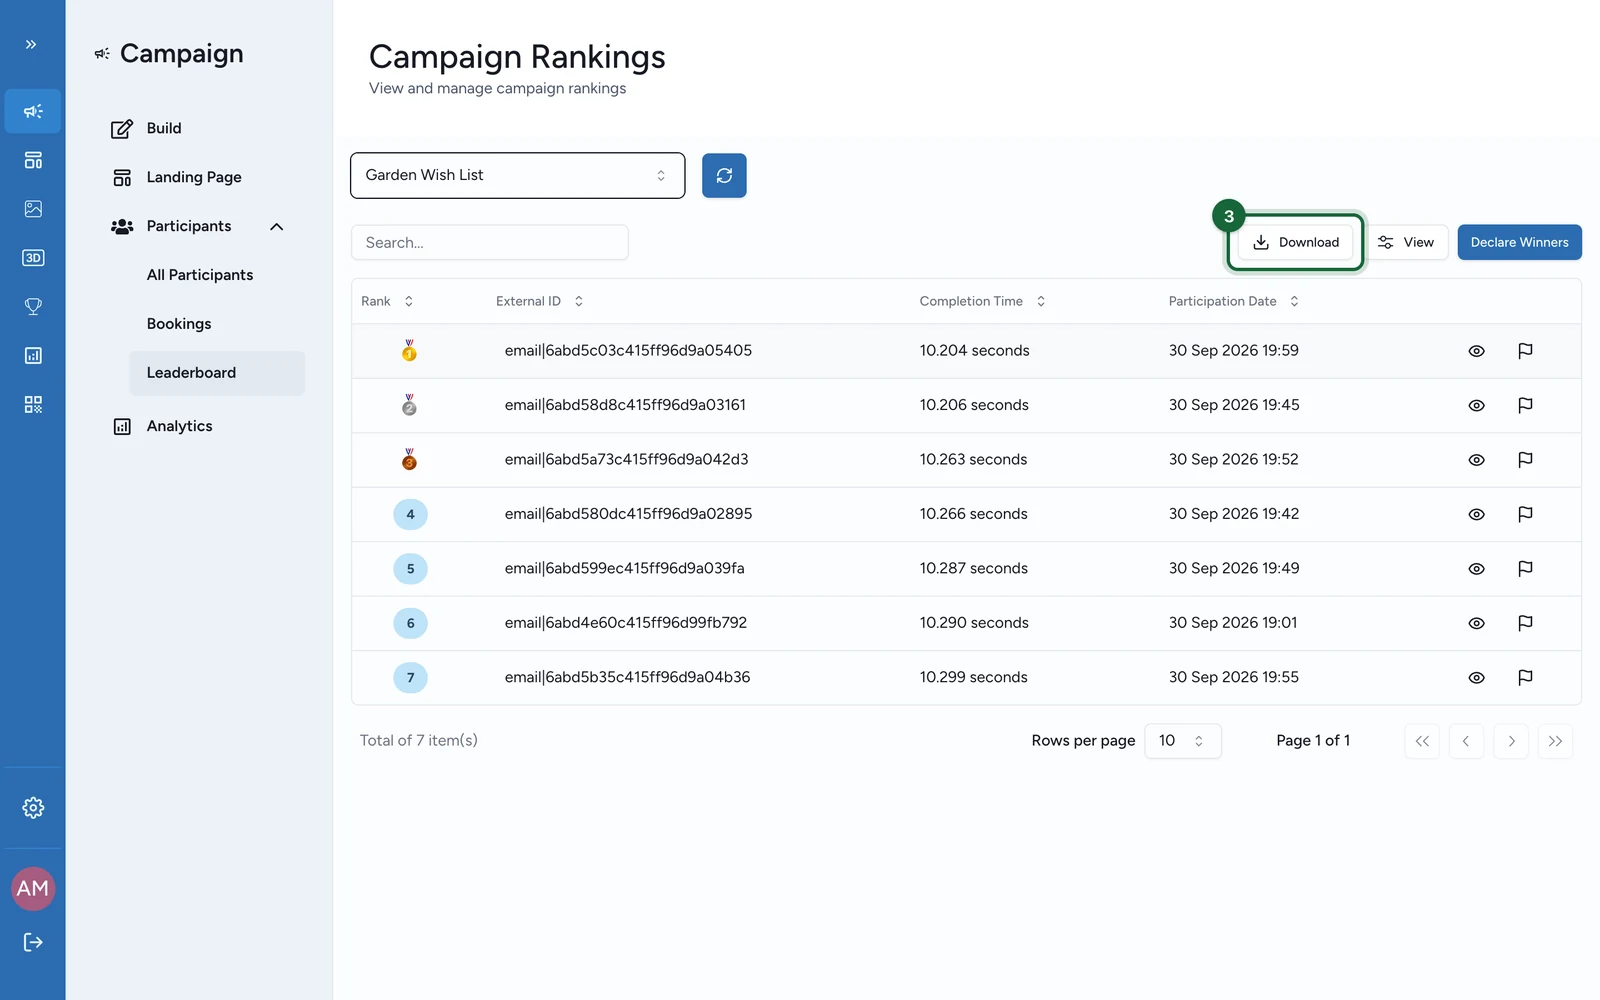Image resolution: width=1600 pixels, height=1000 pixels.
Task: Open All Participants submenu item
Action: (x=200, y=275)
